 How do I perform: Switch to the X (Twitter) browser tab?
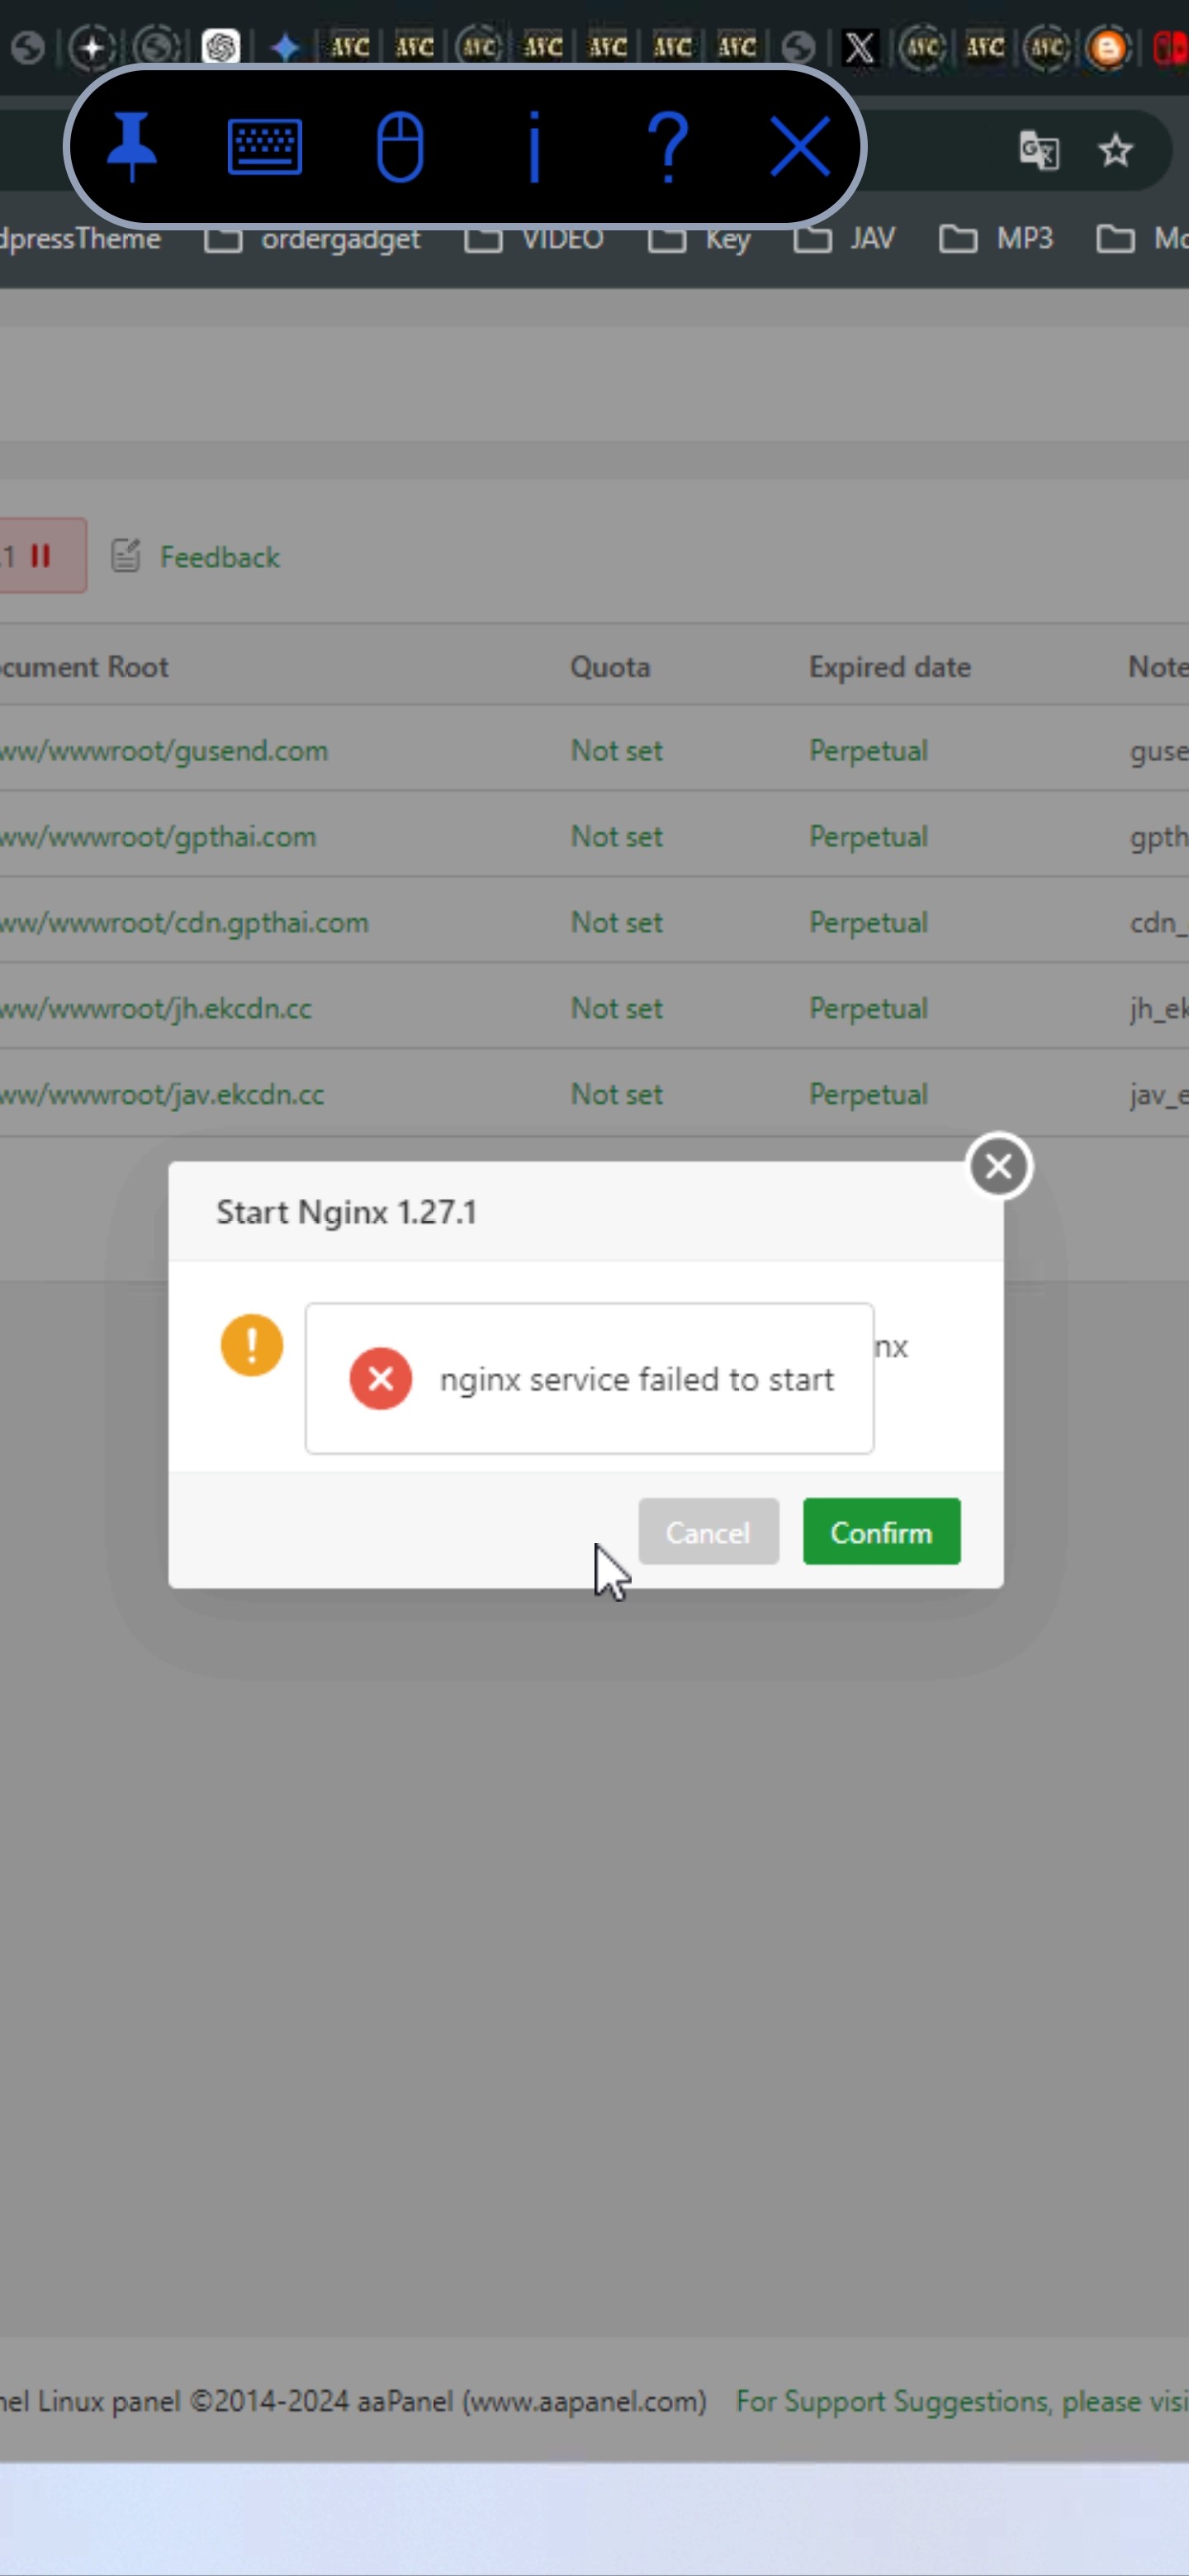tap(859, 47)
